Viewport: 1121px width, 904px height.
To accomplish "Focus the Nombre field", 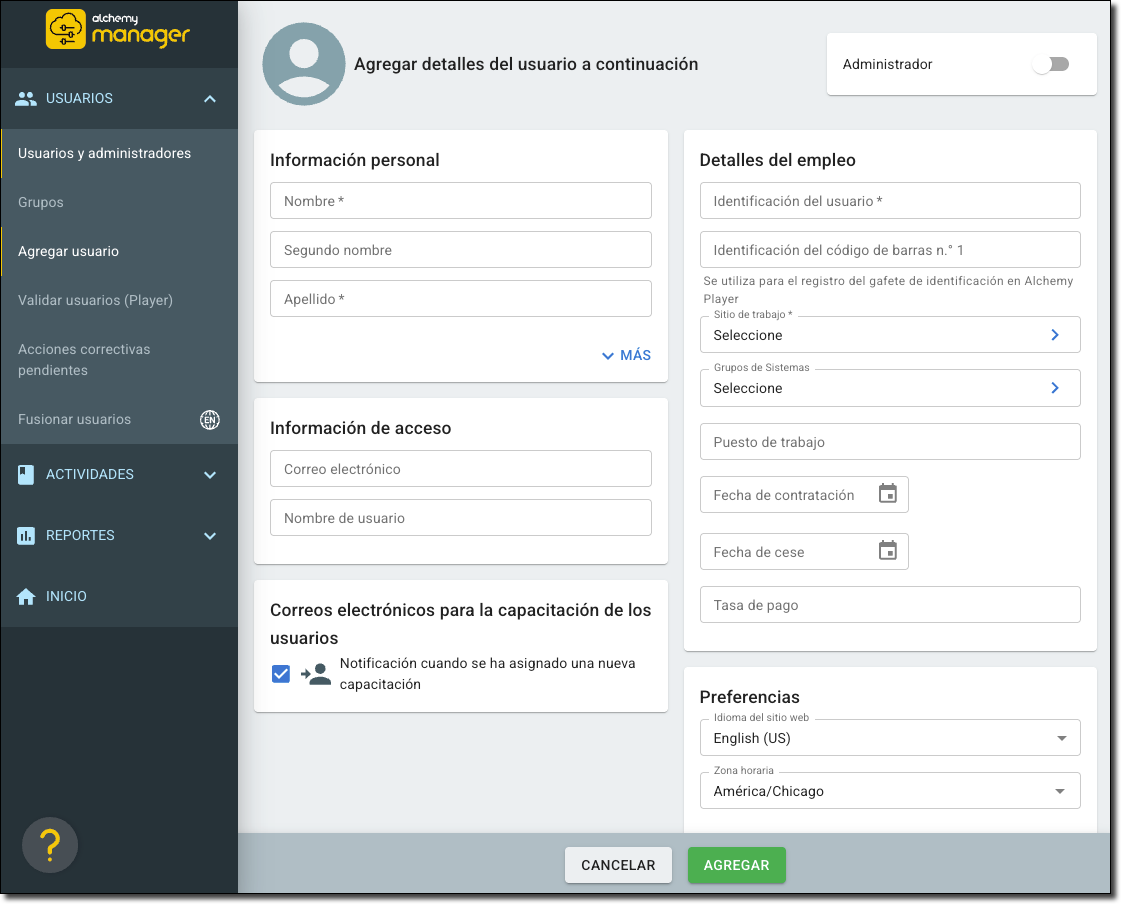I will pyautogui.click(x=460, y=201).
